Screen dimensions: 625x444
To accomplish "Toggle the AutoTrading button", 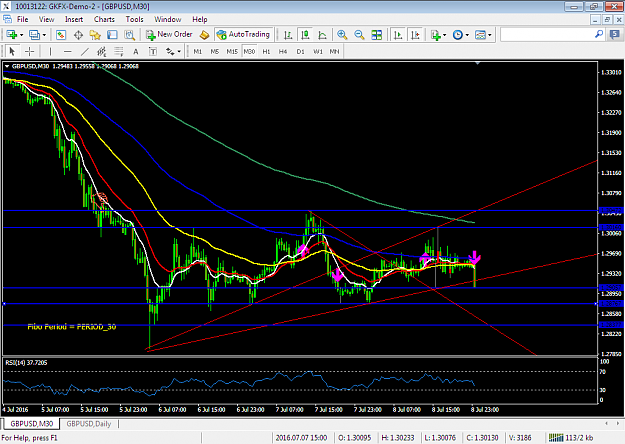I will (244, 35).
